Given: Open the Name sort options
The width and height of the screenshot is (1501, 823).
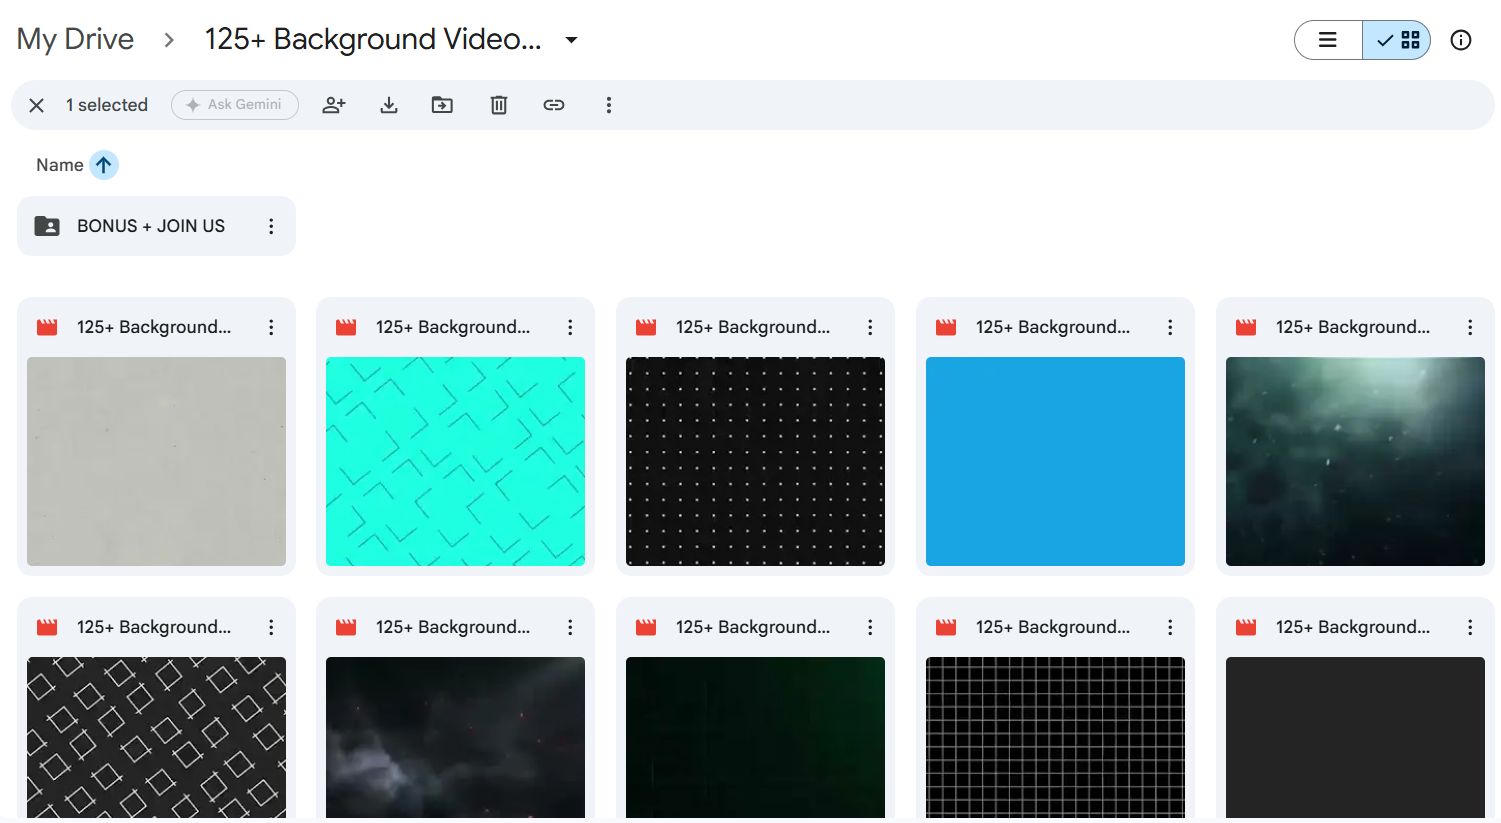Looking at the screenshot, I should click(60, 165).
